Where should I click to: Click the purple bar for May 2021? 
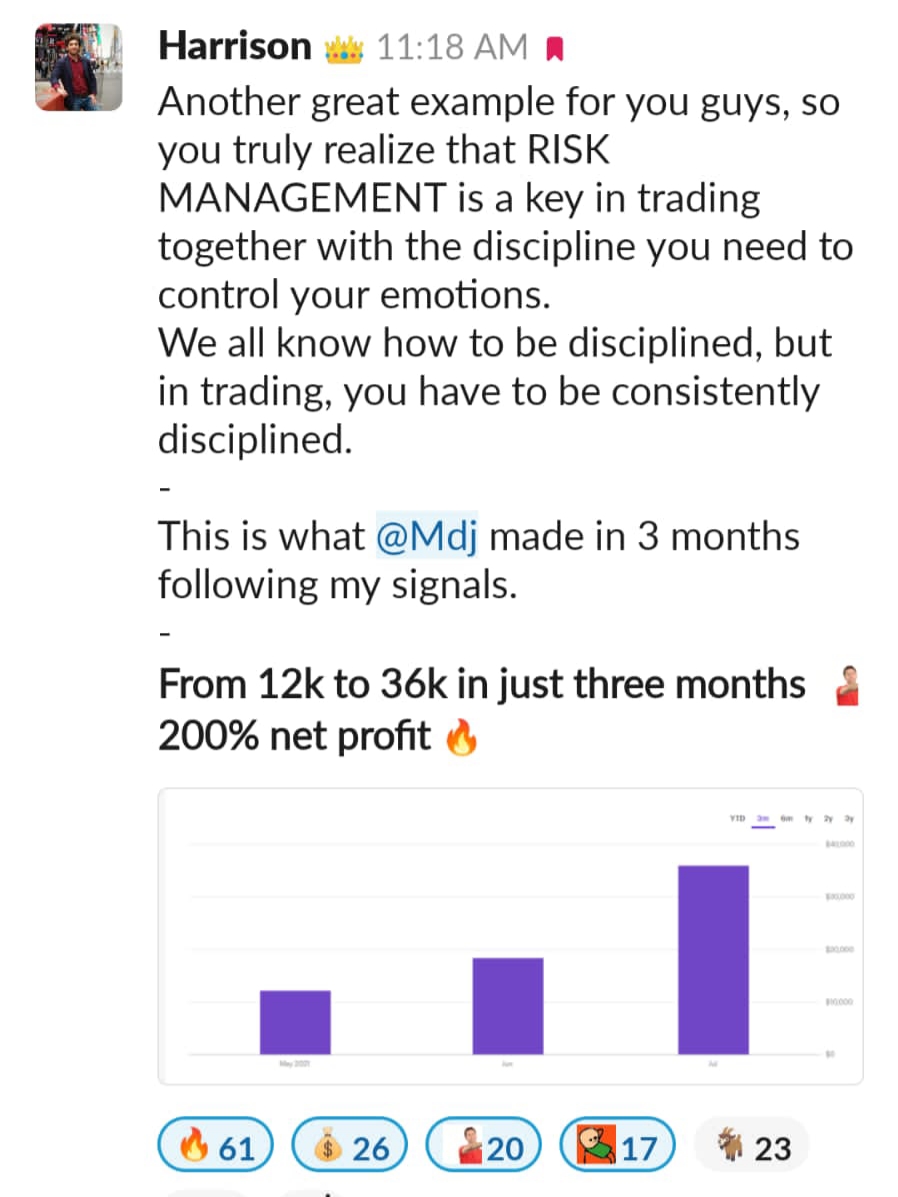296,1022
